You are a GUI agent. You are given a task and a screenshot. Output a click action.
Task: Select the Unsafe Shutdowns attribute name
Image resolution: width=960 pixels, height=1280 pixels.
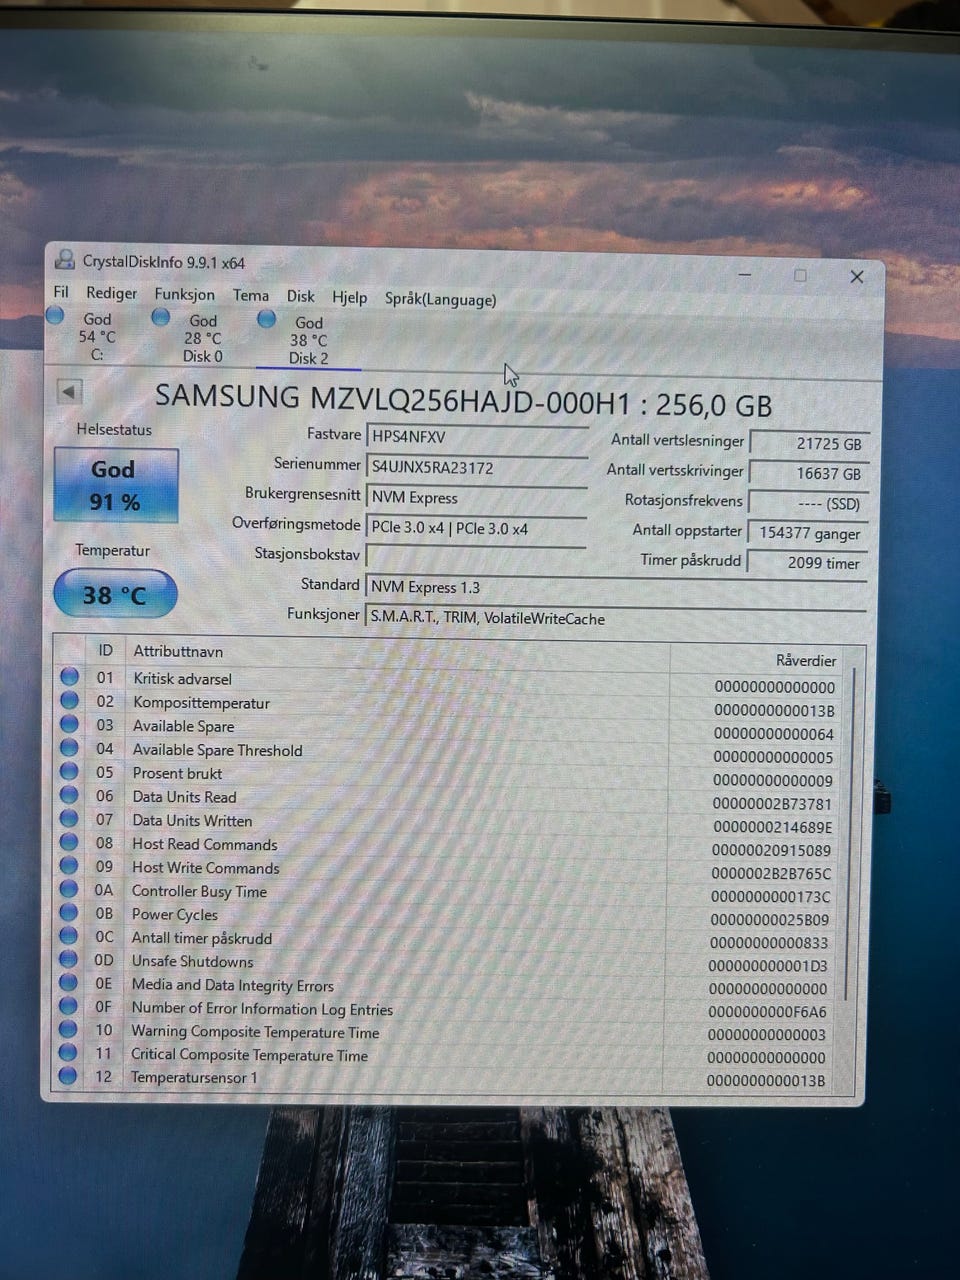pyautogui.click(x=192, y=961)
